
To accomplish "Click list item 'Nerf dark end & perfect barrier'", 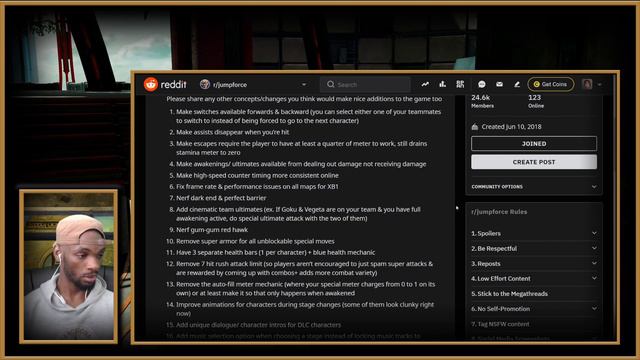I will [x=221, y=198].
